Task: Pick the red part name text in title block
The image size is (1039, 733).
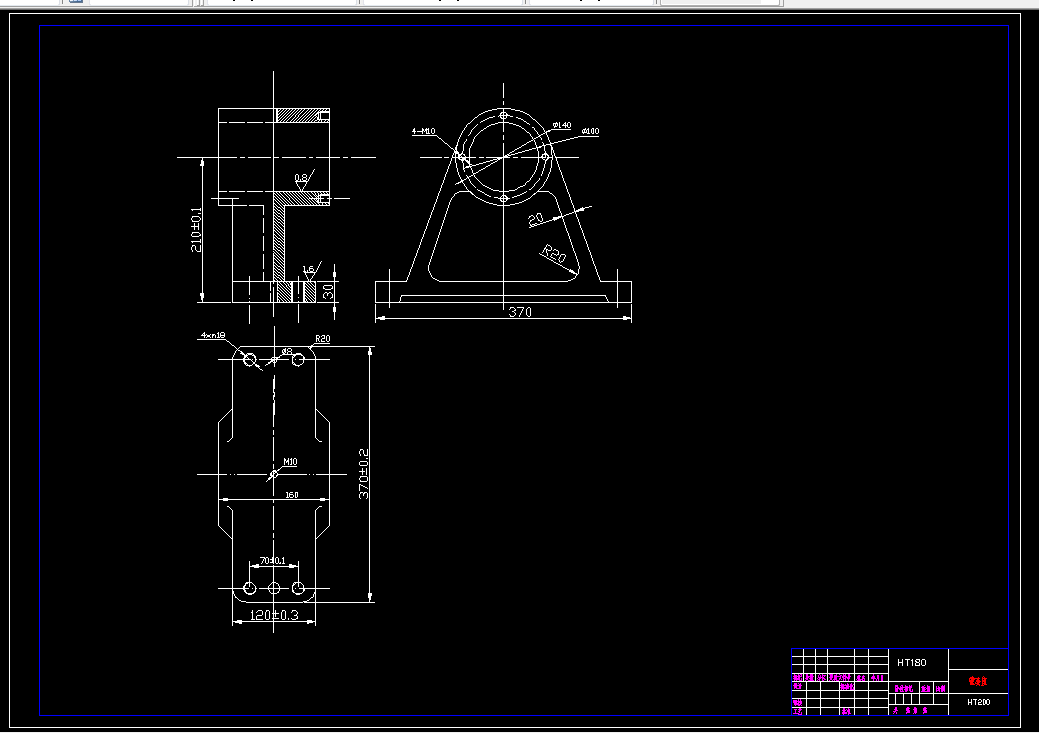Action: [978, 681]
